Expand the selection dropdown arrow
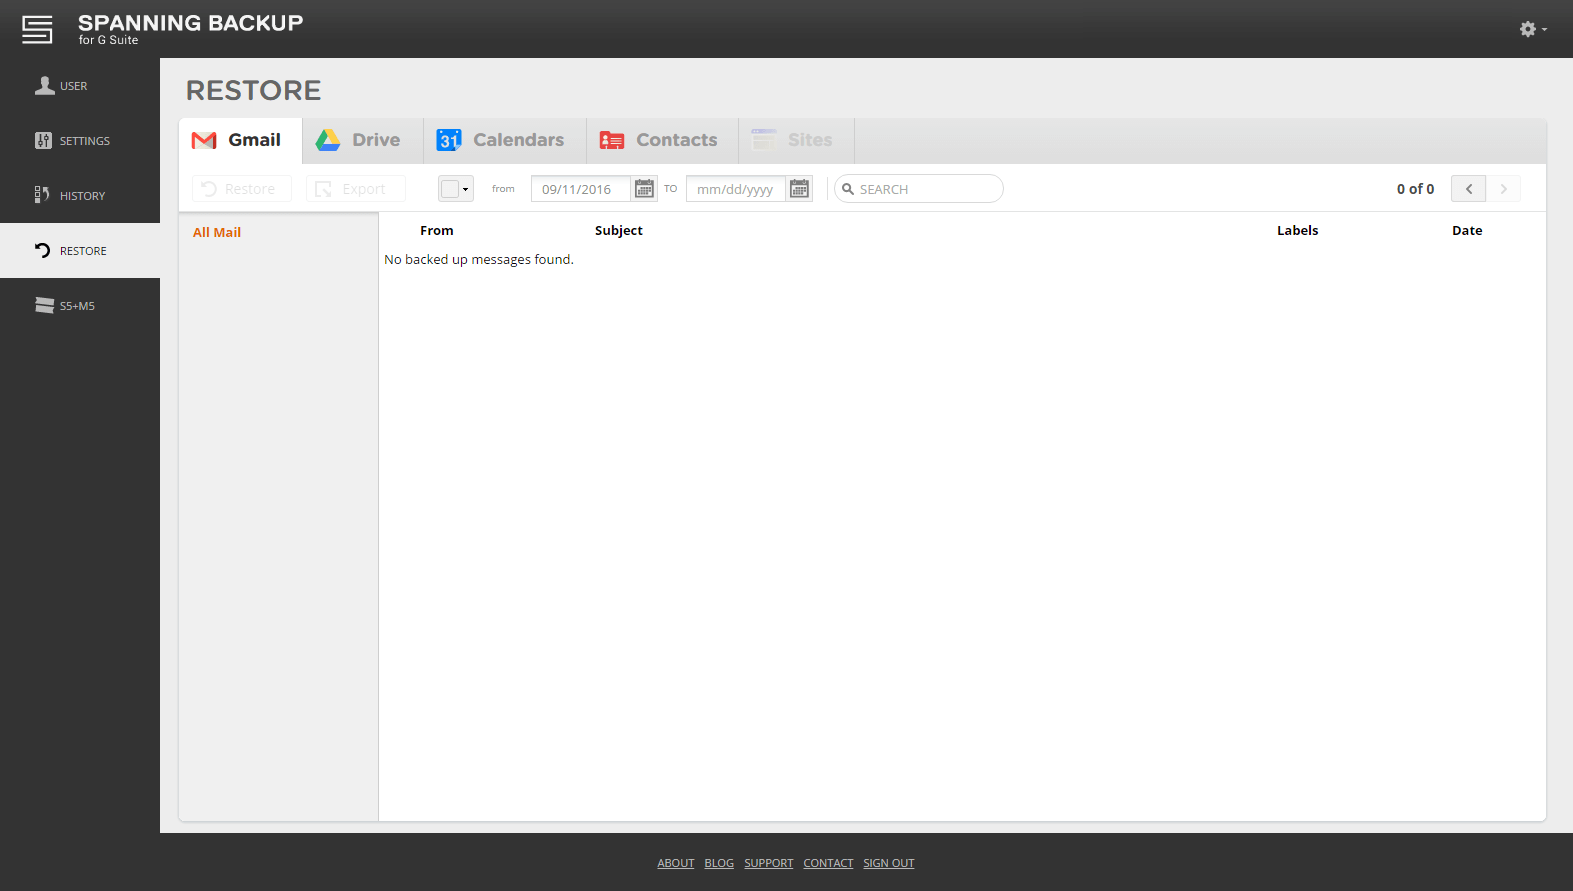This screenshot has width=1573, height=891. [466, 189]
